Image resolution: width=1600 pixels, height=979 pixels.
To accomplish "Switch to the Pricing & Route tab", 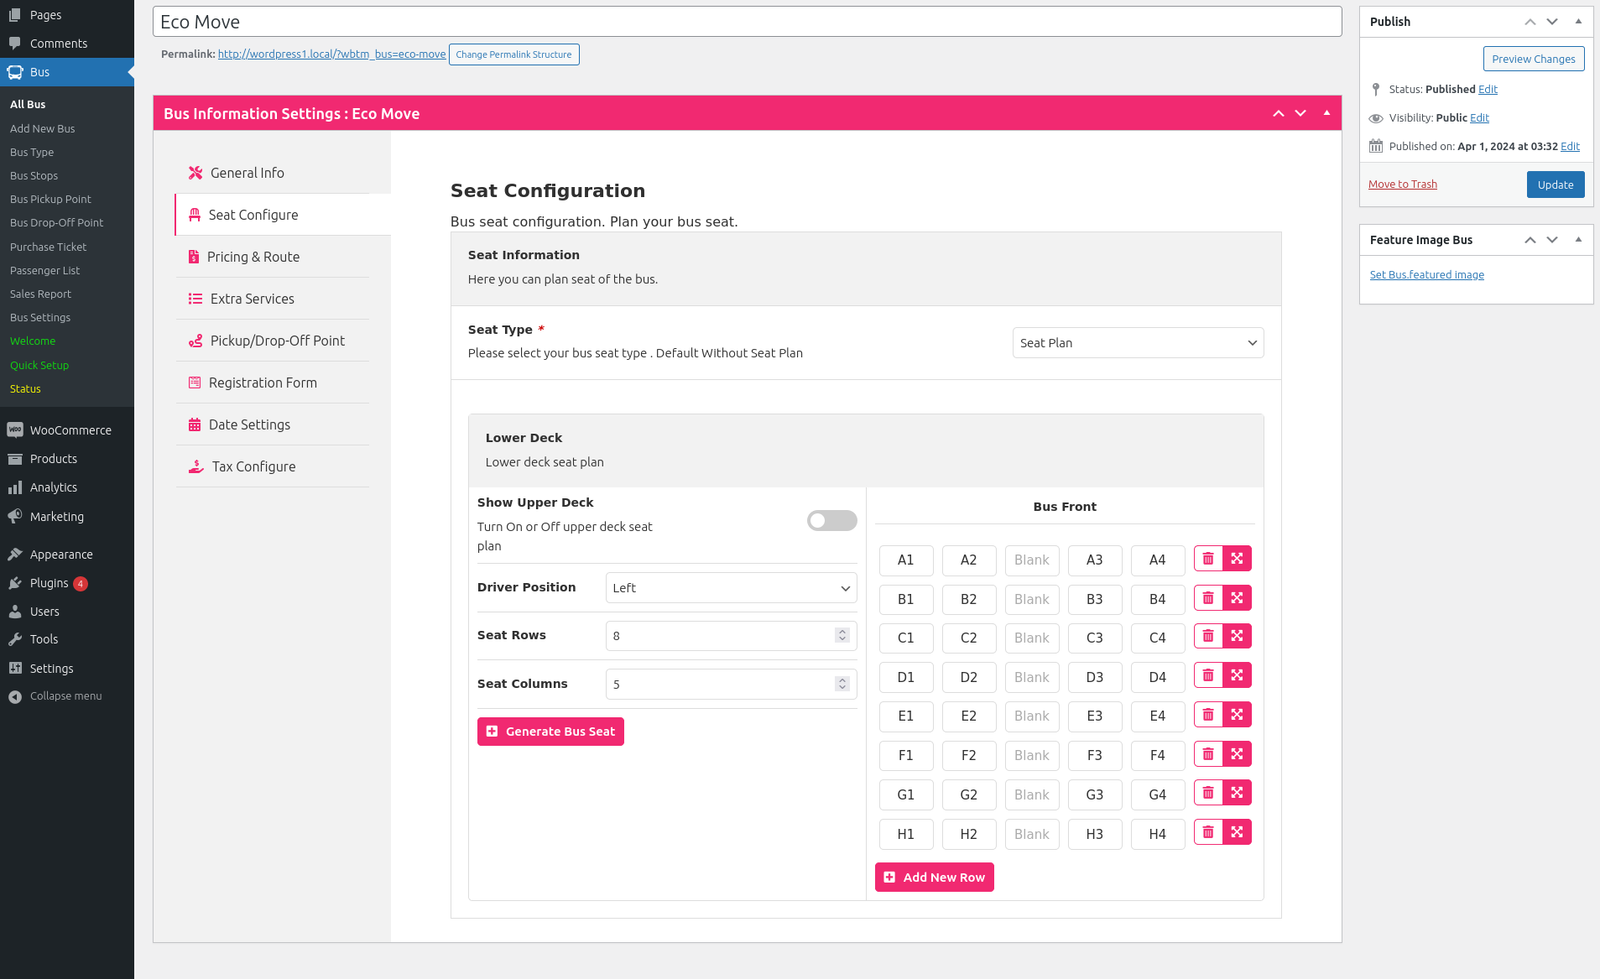I will [253, 257].
